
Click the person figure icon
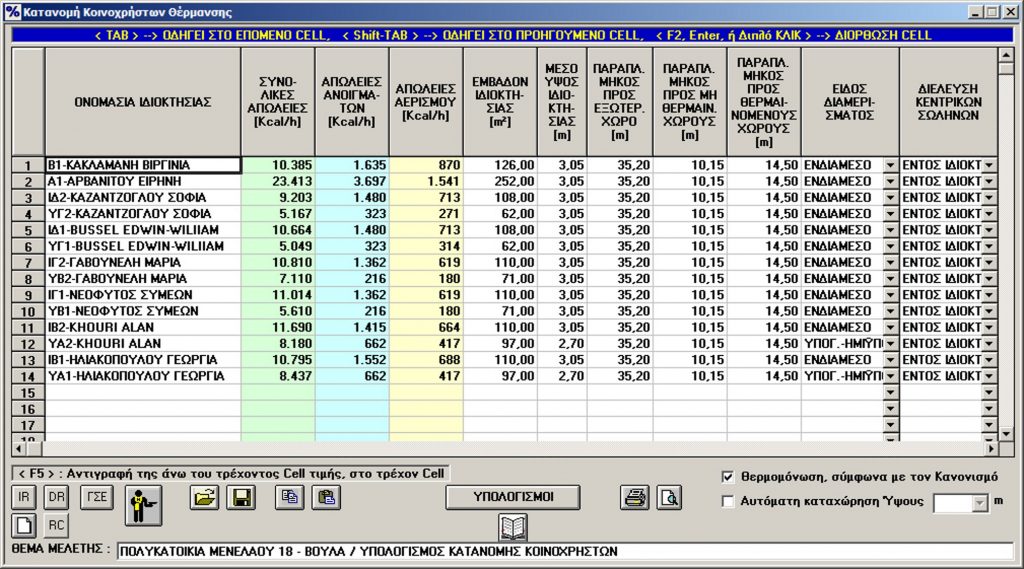click(144, 506)
